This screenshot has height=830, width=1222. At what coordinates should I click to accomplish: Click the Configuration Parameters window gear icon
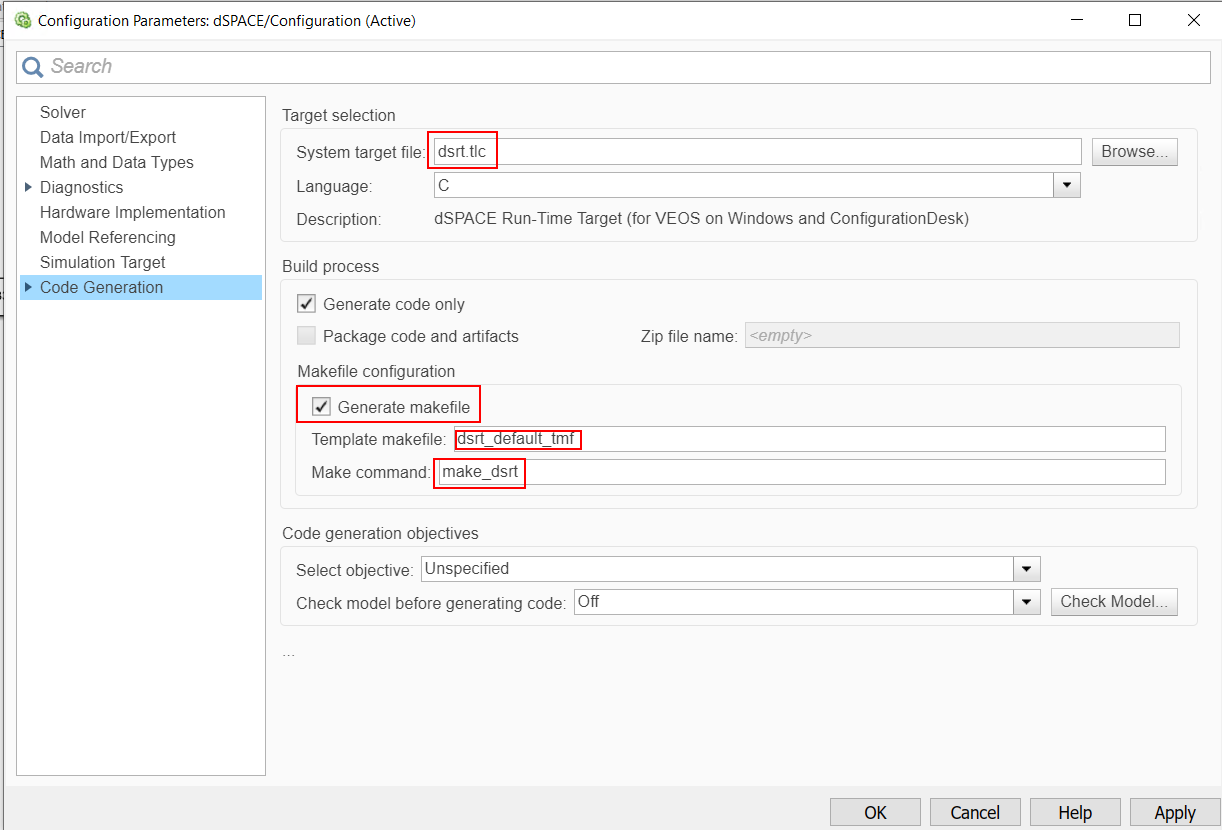click(22, 20)
